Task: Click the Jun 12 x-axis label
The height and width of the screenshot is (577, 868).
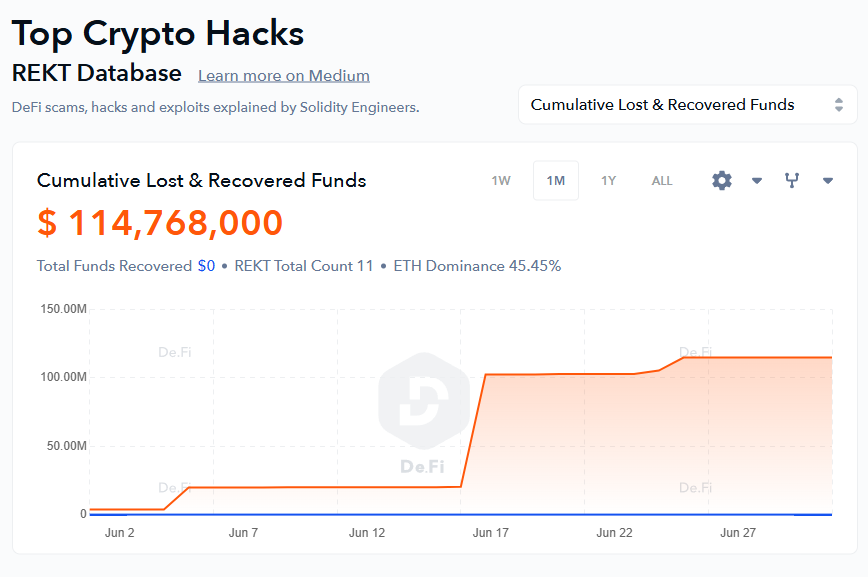Action: (366, 533)
